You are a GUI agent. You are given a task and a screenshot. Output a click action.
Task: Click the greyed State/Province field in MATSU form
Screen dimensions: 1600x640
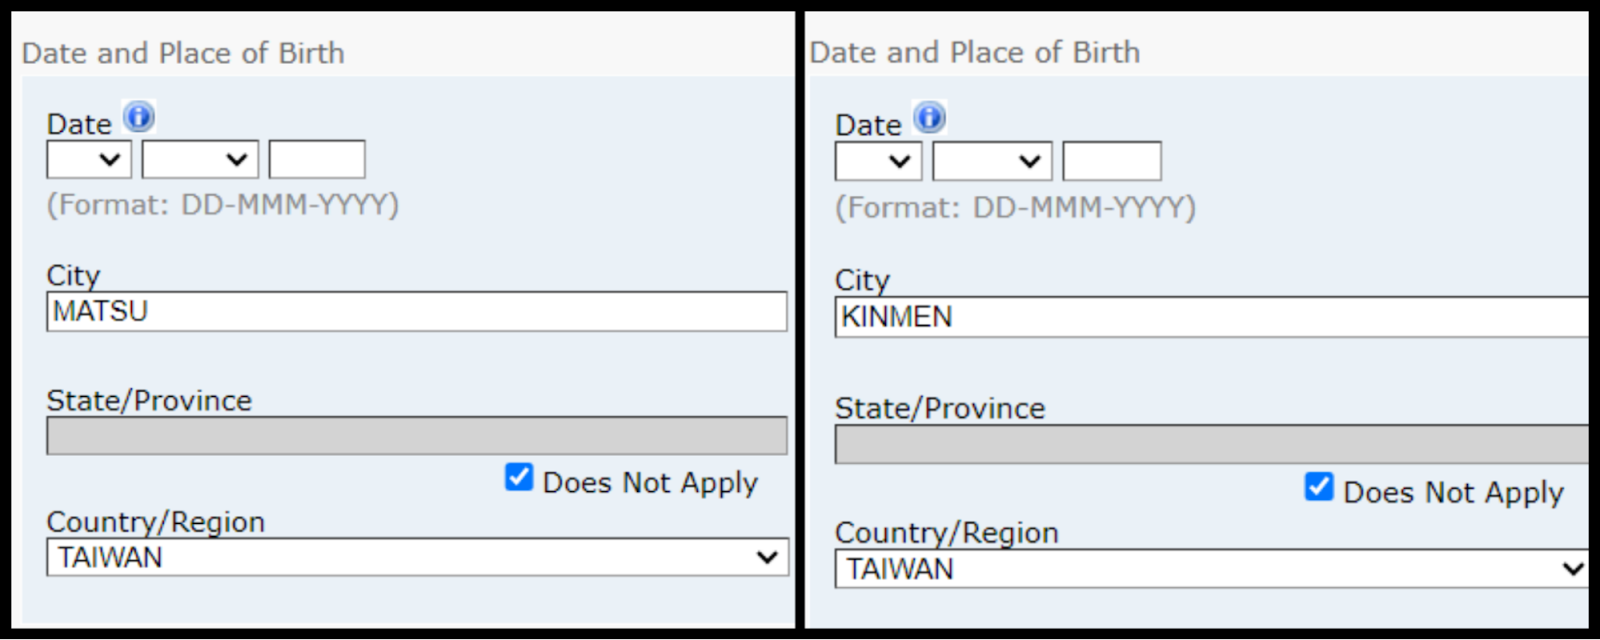(x=417, y=436)
